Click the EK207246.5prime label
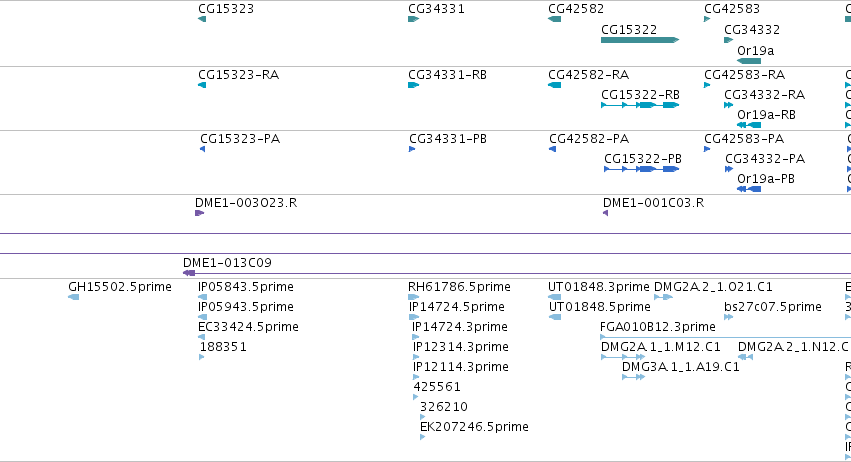The height and width of the screenshot is (462, 851). pyautogui.click(x=474, y=426)
